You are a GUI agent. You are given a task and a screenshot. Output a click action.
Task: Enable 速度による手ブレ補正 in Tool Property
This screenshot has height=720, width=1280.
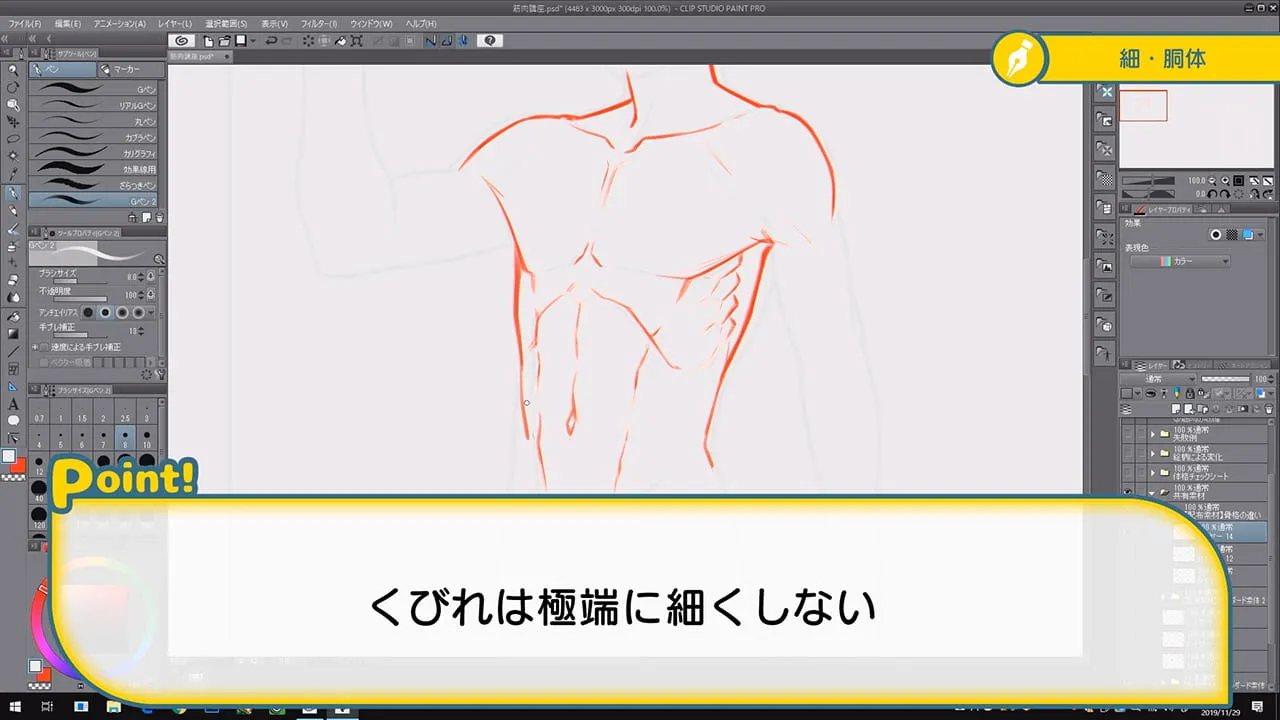click(x=42, y=347)
